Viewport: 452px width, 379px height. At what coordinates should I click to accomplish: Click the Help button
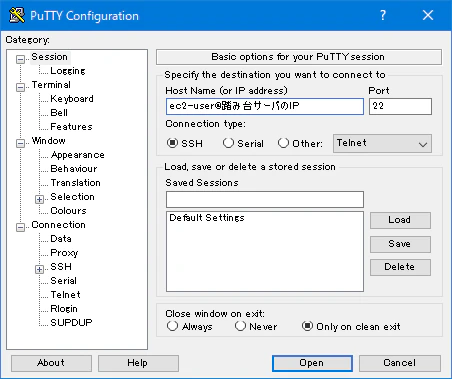(138, 363)
